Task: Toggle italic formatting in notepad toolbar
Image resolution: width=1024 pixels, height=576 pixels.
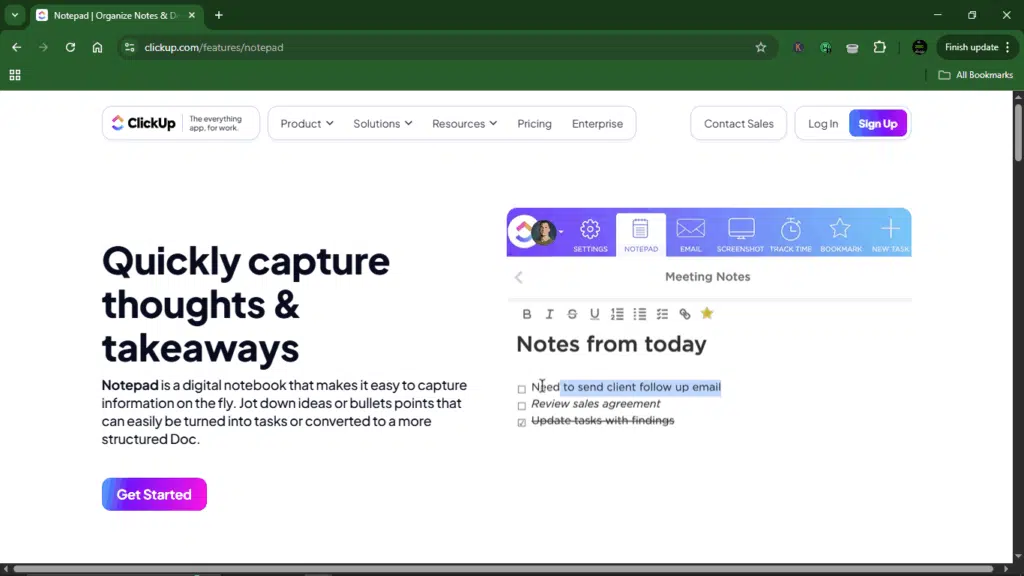Action: [549, 314]
